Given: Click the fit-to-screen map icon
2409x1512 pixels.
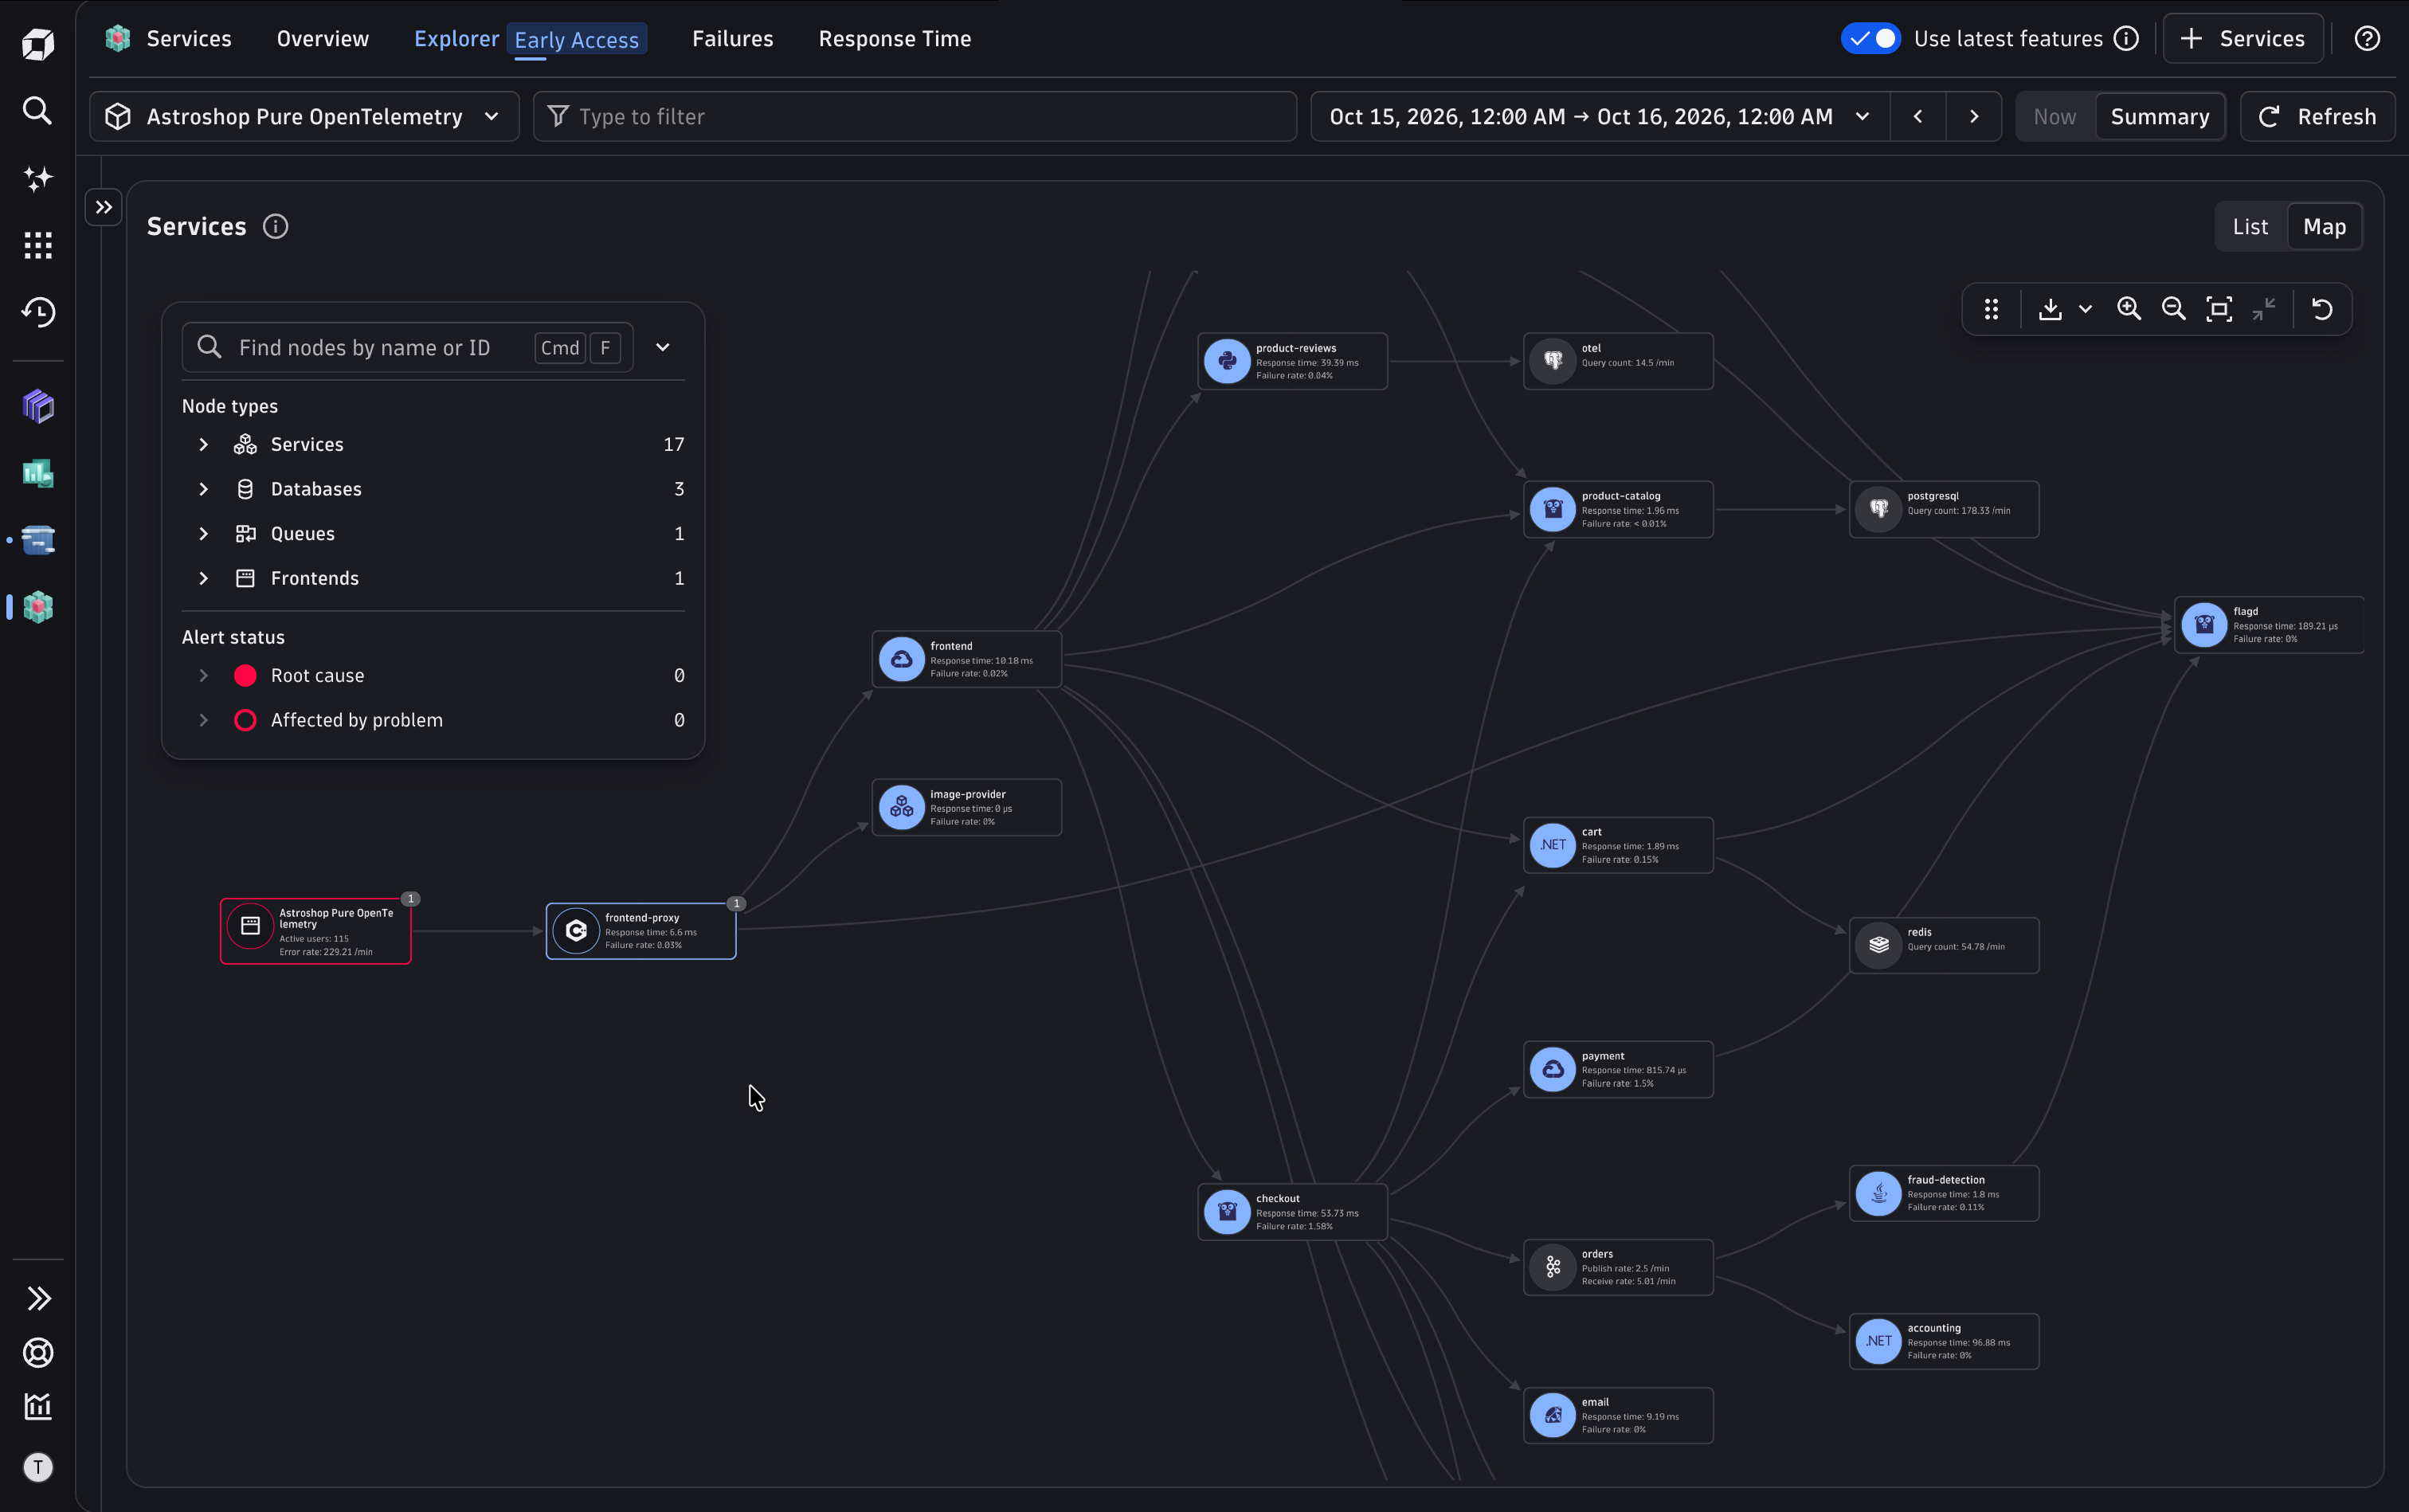Looking at the screenshot, I should coord(2219,309).
